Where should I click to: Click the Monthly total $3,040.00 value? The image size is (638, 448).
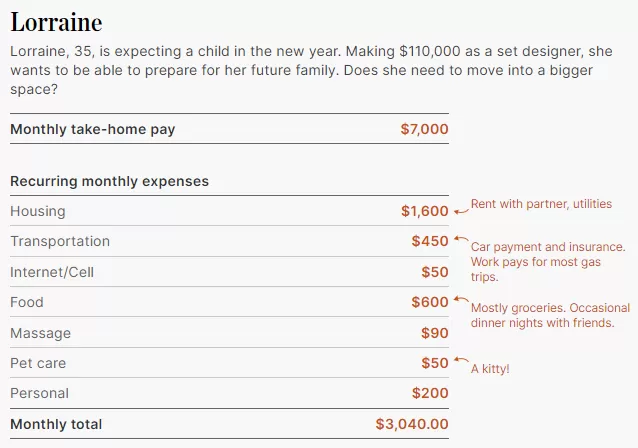pyautogui.click(x=412, y=424)
